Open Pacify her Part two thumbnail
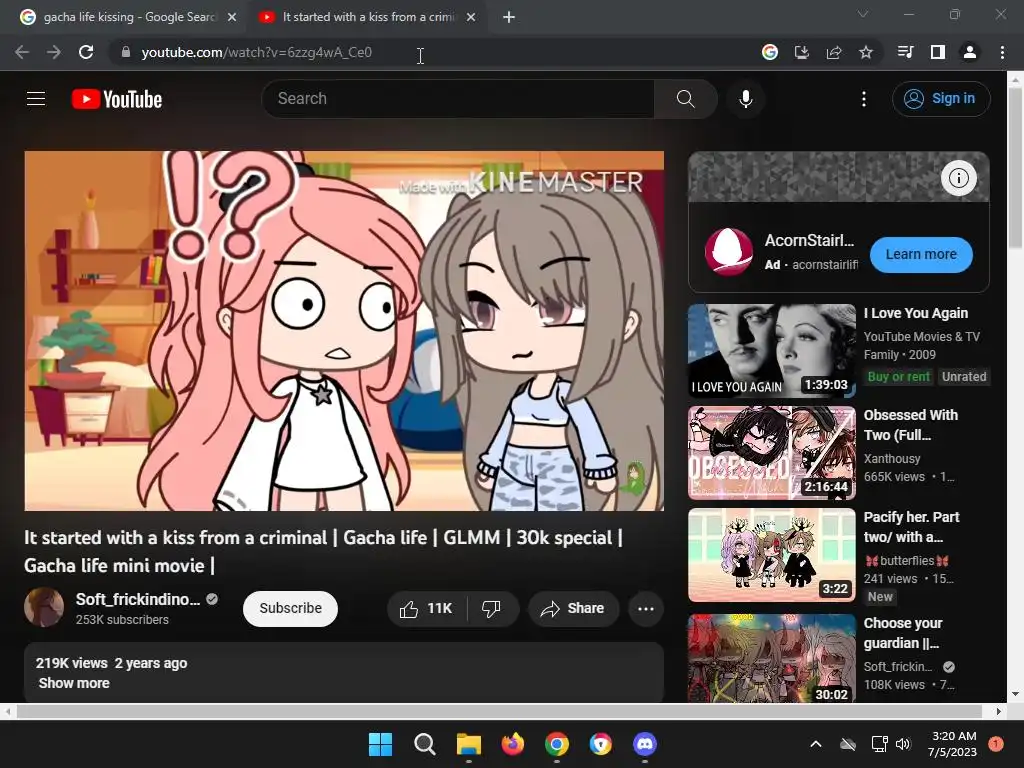This screenshot has width=1024, height=768. pyautogui.click(x=771, y=554)
